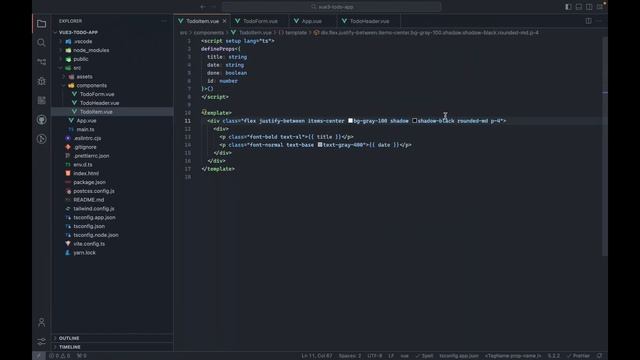
Task: Open the Manage settings icon in activity bar
Action: click(x=41, y=341)
